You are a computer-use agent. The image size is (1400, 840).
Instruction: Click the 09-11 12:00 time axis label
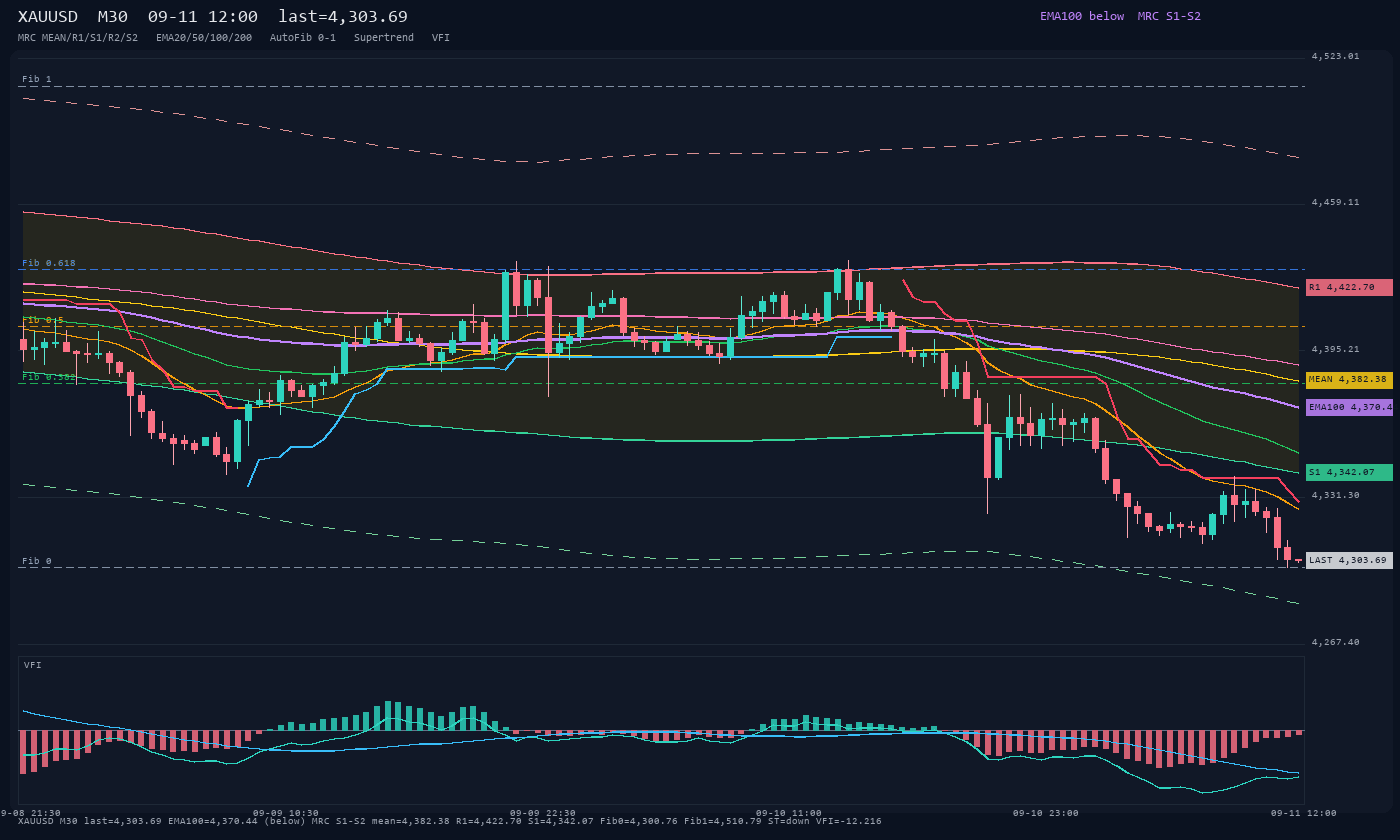click(1304, 813)
